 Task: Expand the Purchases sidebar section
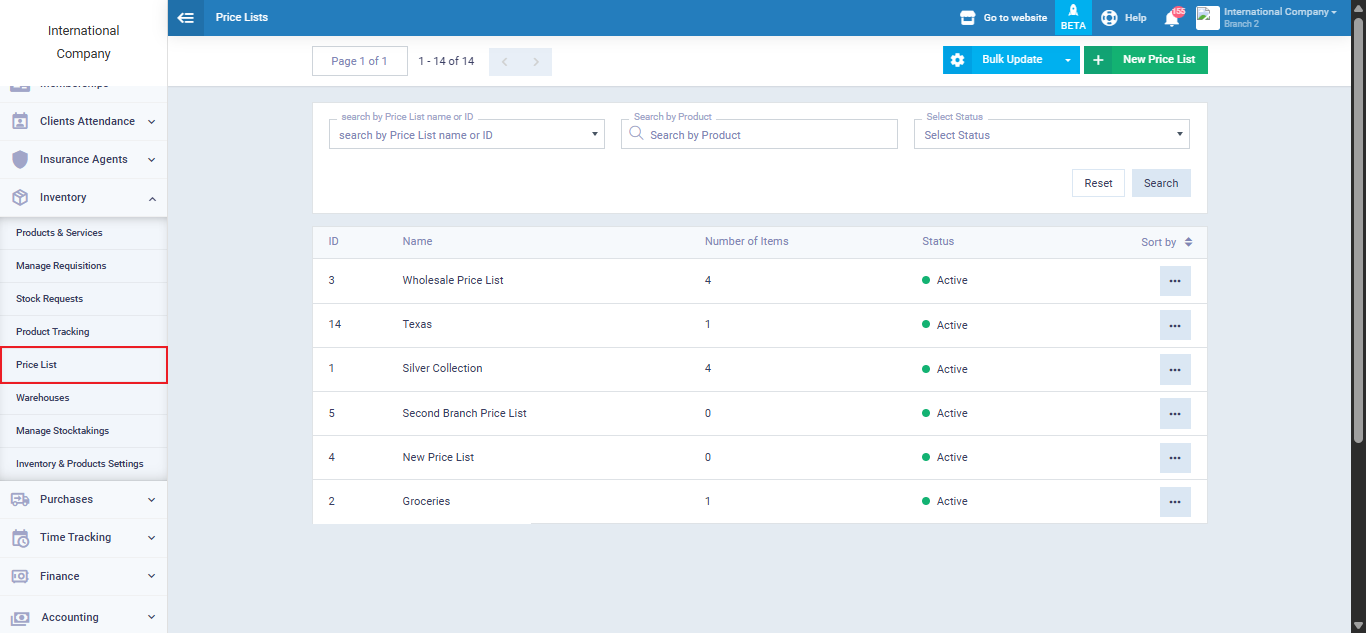(83, 499)
